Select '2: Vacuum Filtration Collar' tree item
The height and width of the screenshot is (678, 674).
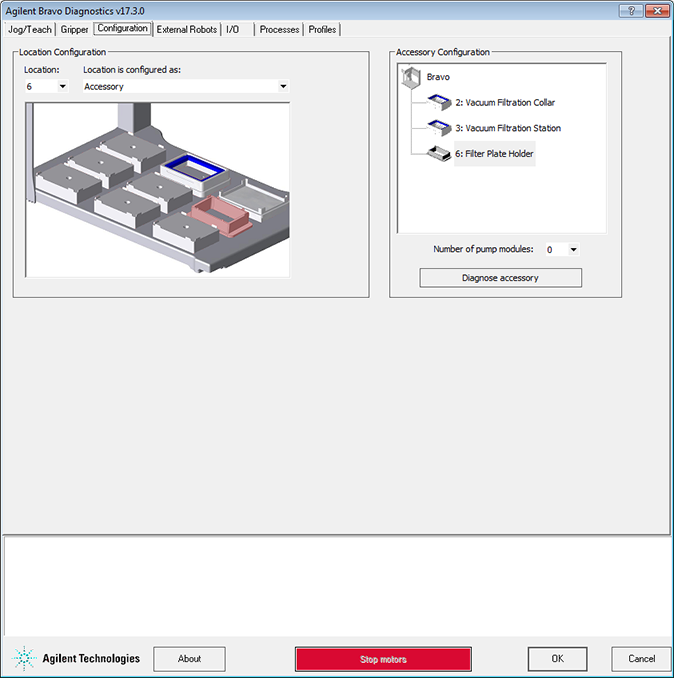505,102
